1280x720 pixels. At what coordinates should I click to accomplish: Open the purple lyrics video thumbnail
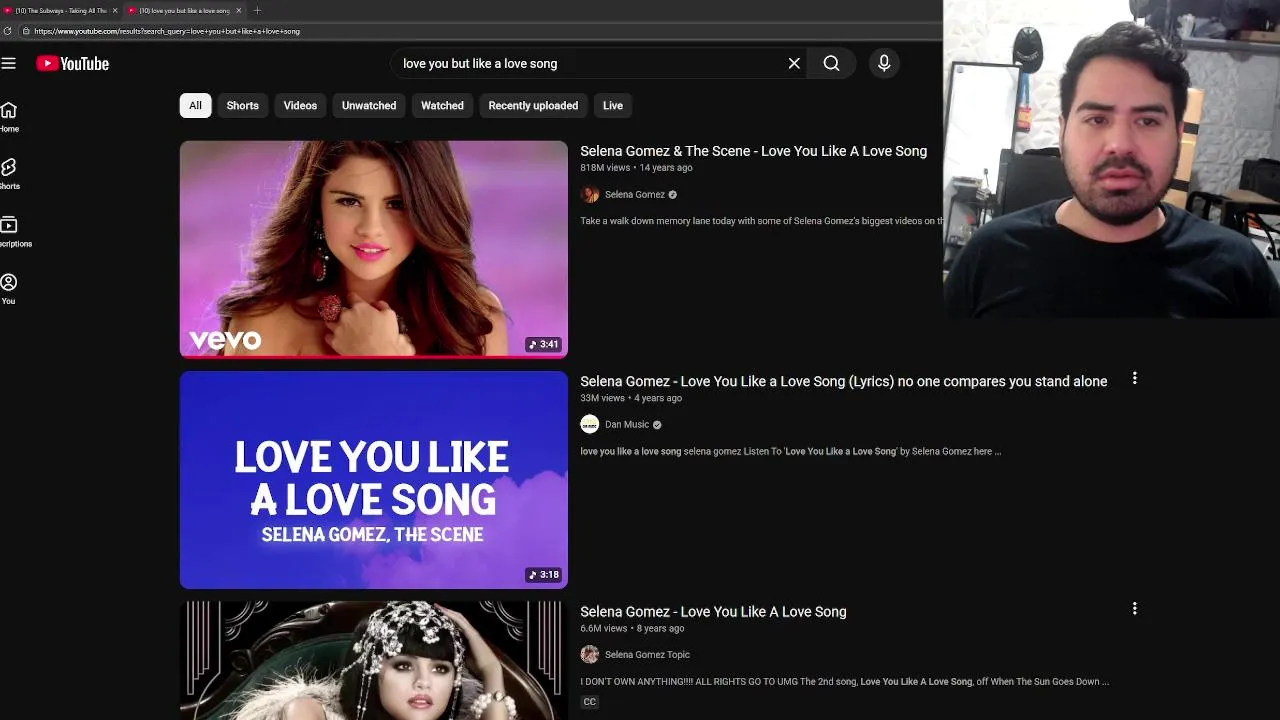point(374,479)
